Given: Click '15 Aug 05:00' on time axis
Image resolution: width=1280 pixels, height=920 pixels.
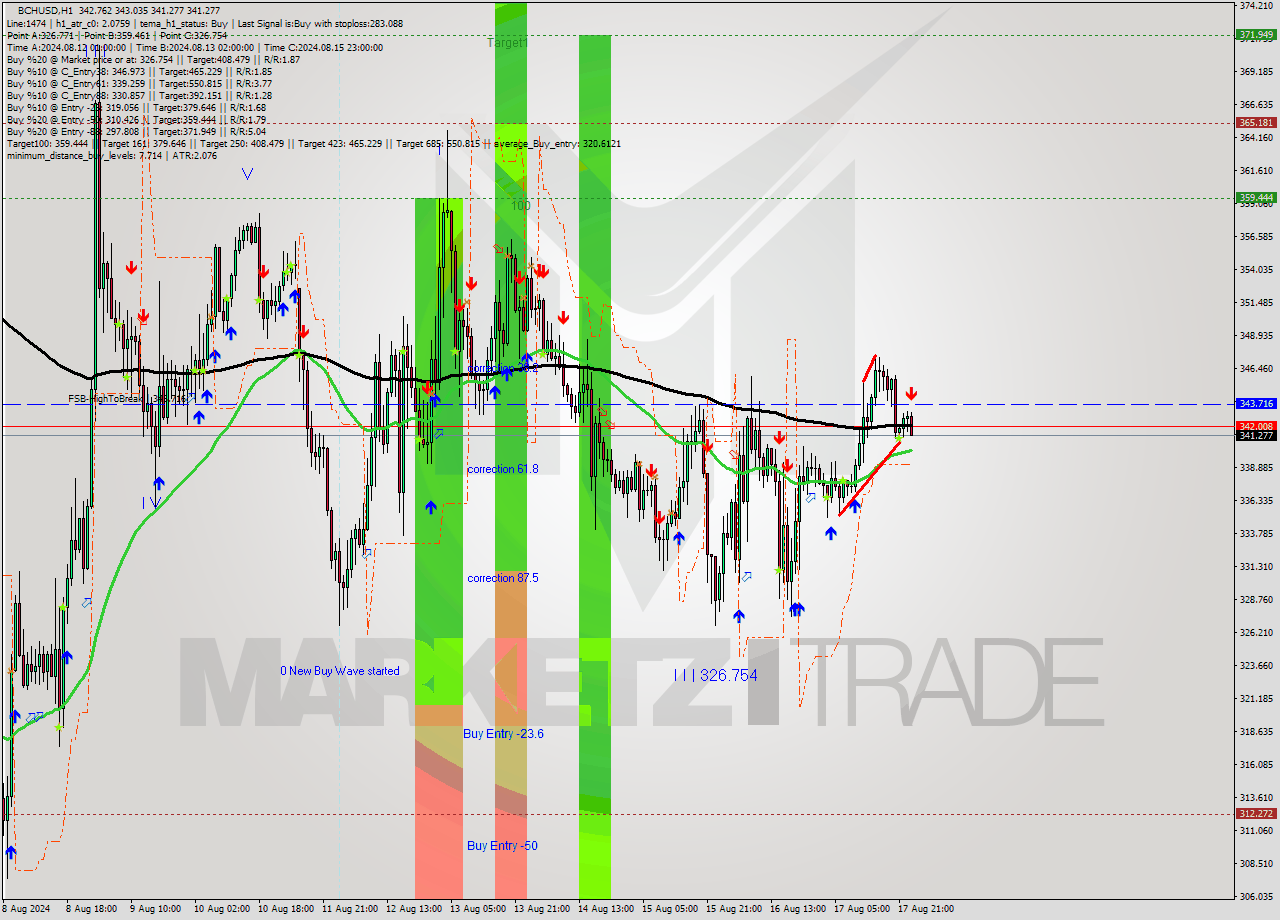Looking at the screenshot, I should coord(670,909).
